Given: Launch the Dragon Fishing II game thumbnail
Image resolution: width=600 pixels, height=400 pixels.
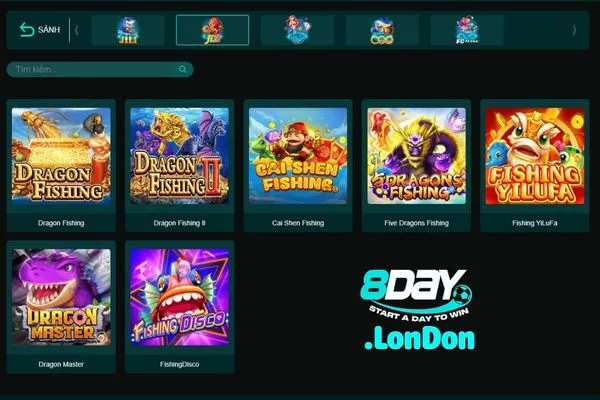Looking at the screenshot, I should 179,155.
